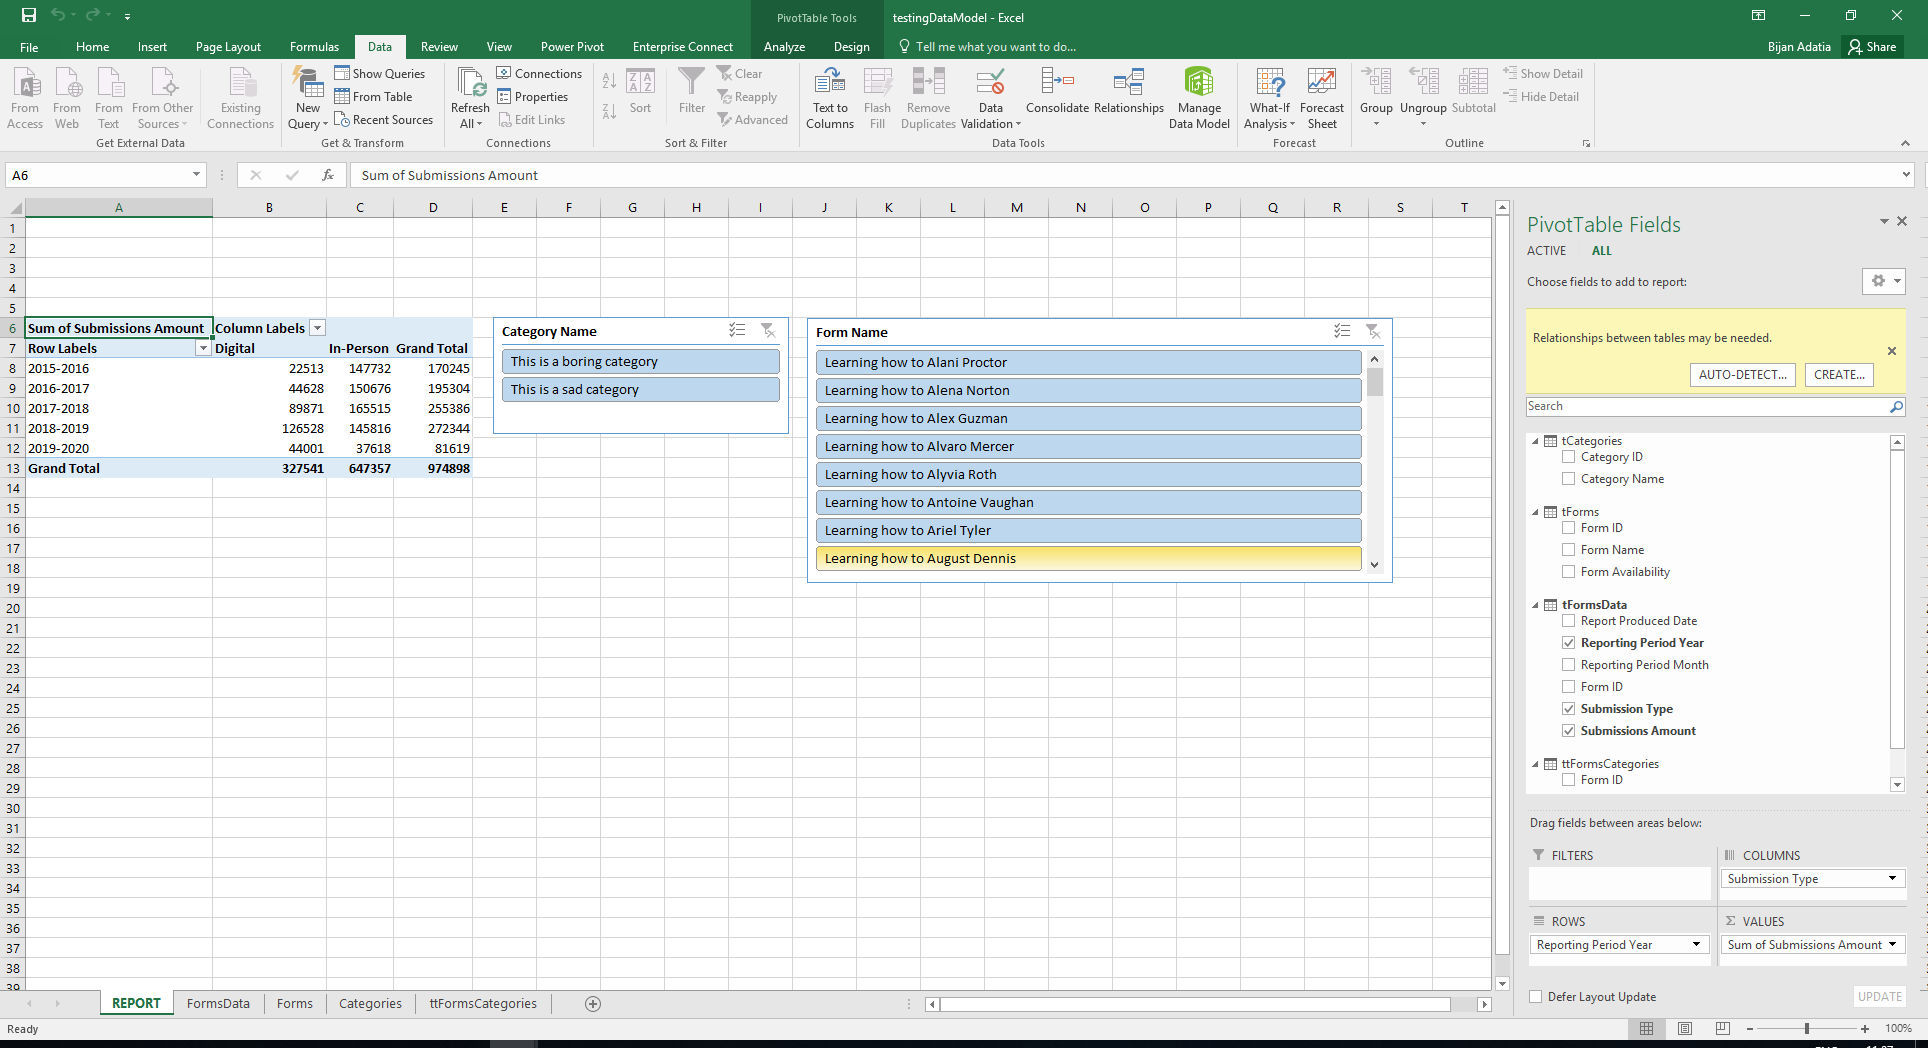
Task: Enable Defer Layout Update
Action: [1535, 997]
